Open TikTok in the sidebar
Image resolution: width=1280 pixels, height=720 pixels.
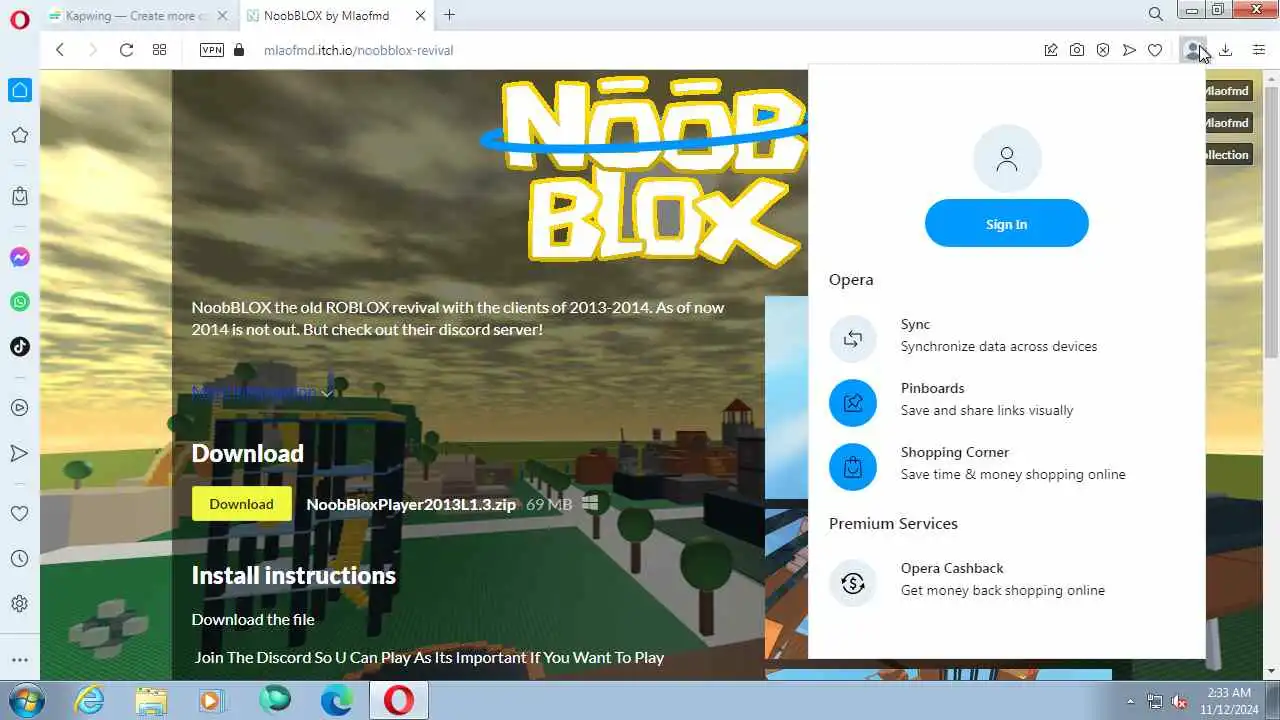pos(20,347)
